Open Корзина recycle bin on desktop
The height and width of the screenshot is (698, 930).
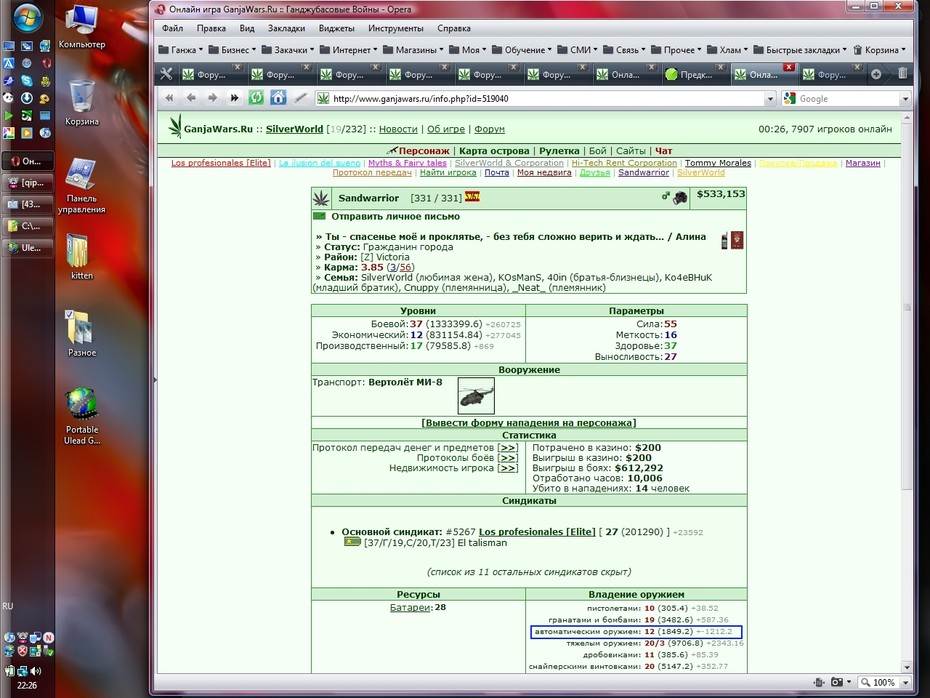[x=82, y=103]
